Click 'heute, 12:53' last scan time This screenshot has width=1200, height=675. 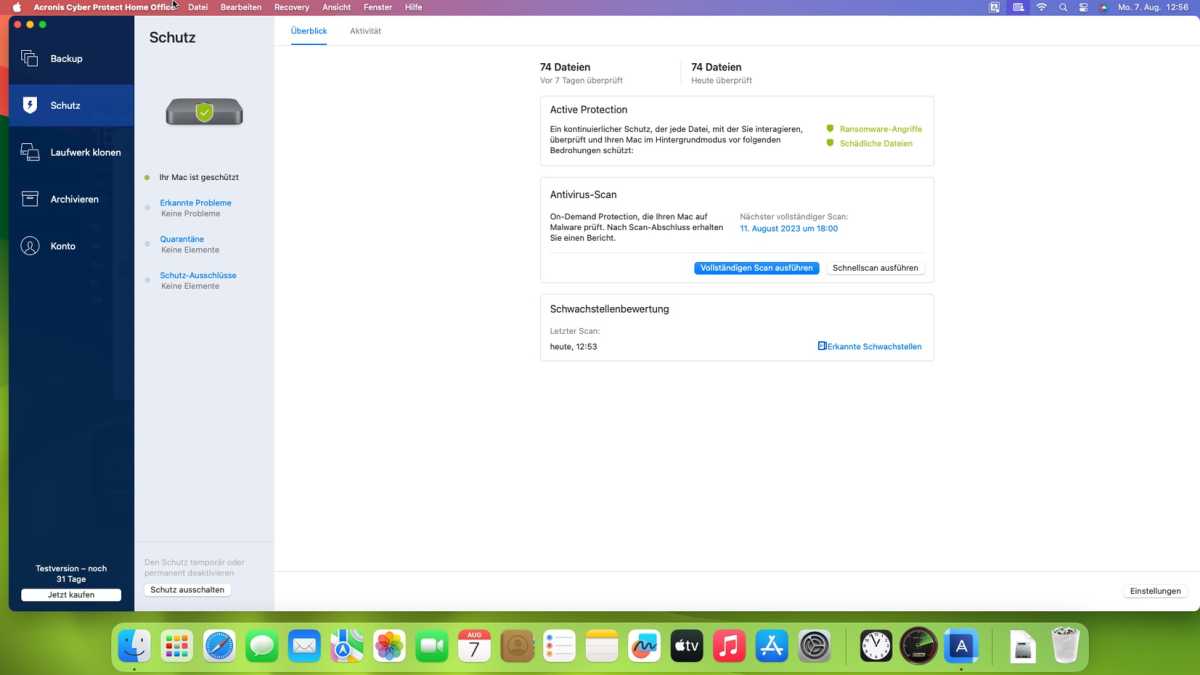tap(574, 347)
